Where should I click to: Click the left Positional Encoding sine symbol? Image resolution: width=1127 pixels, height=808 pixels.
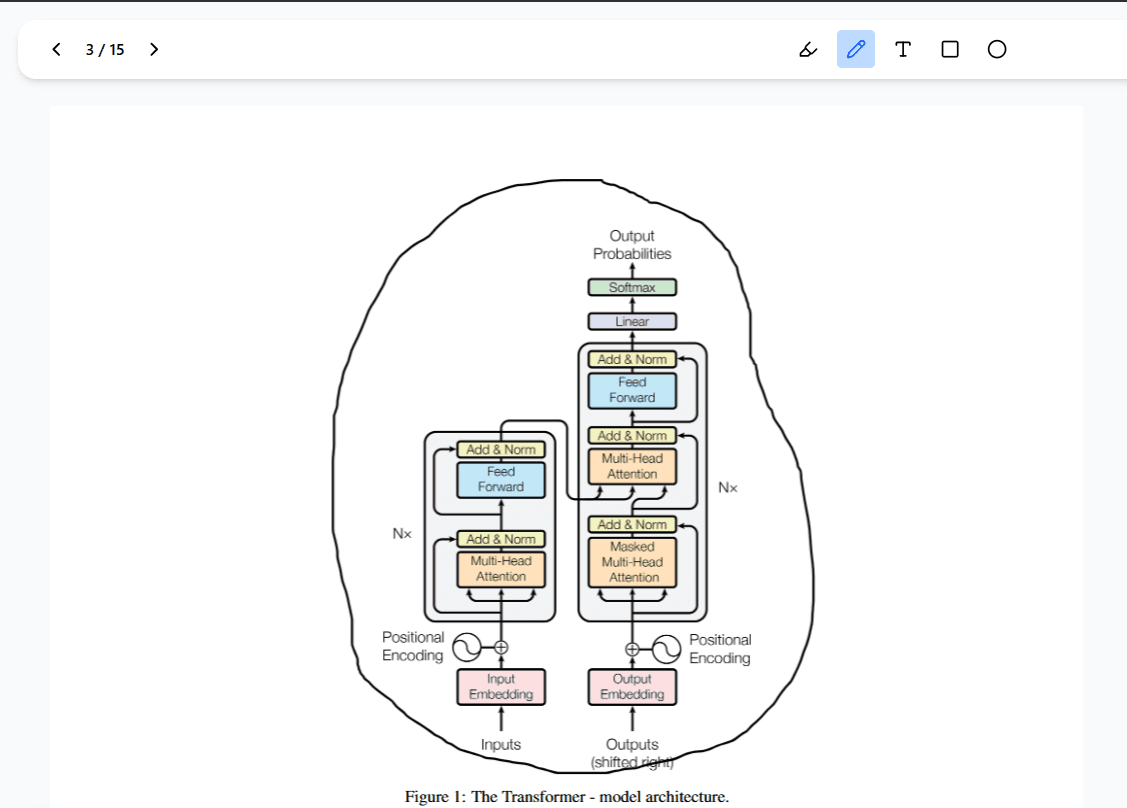click(467, 647)
